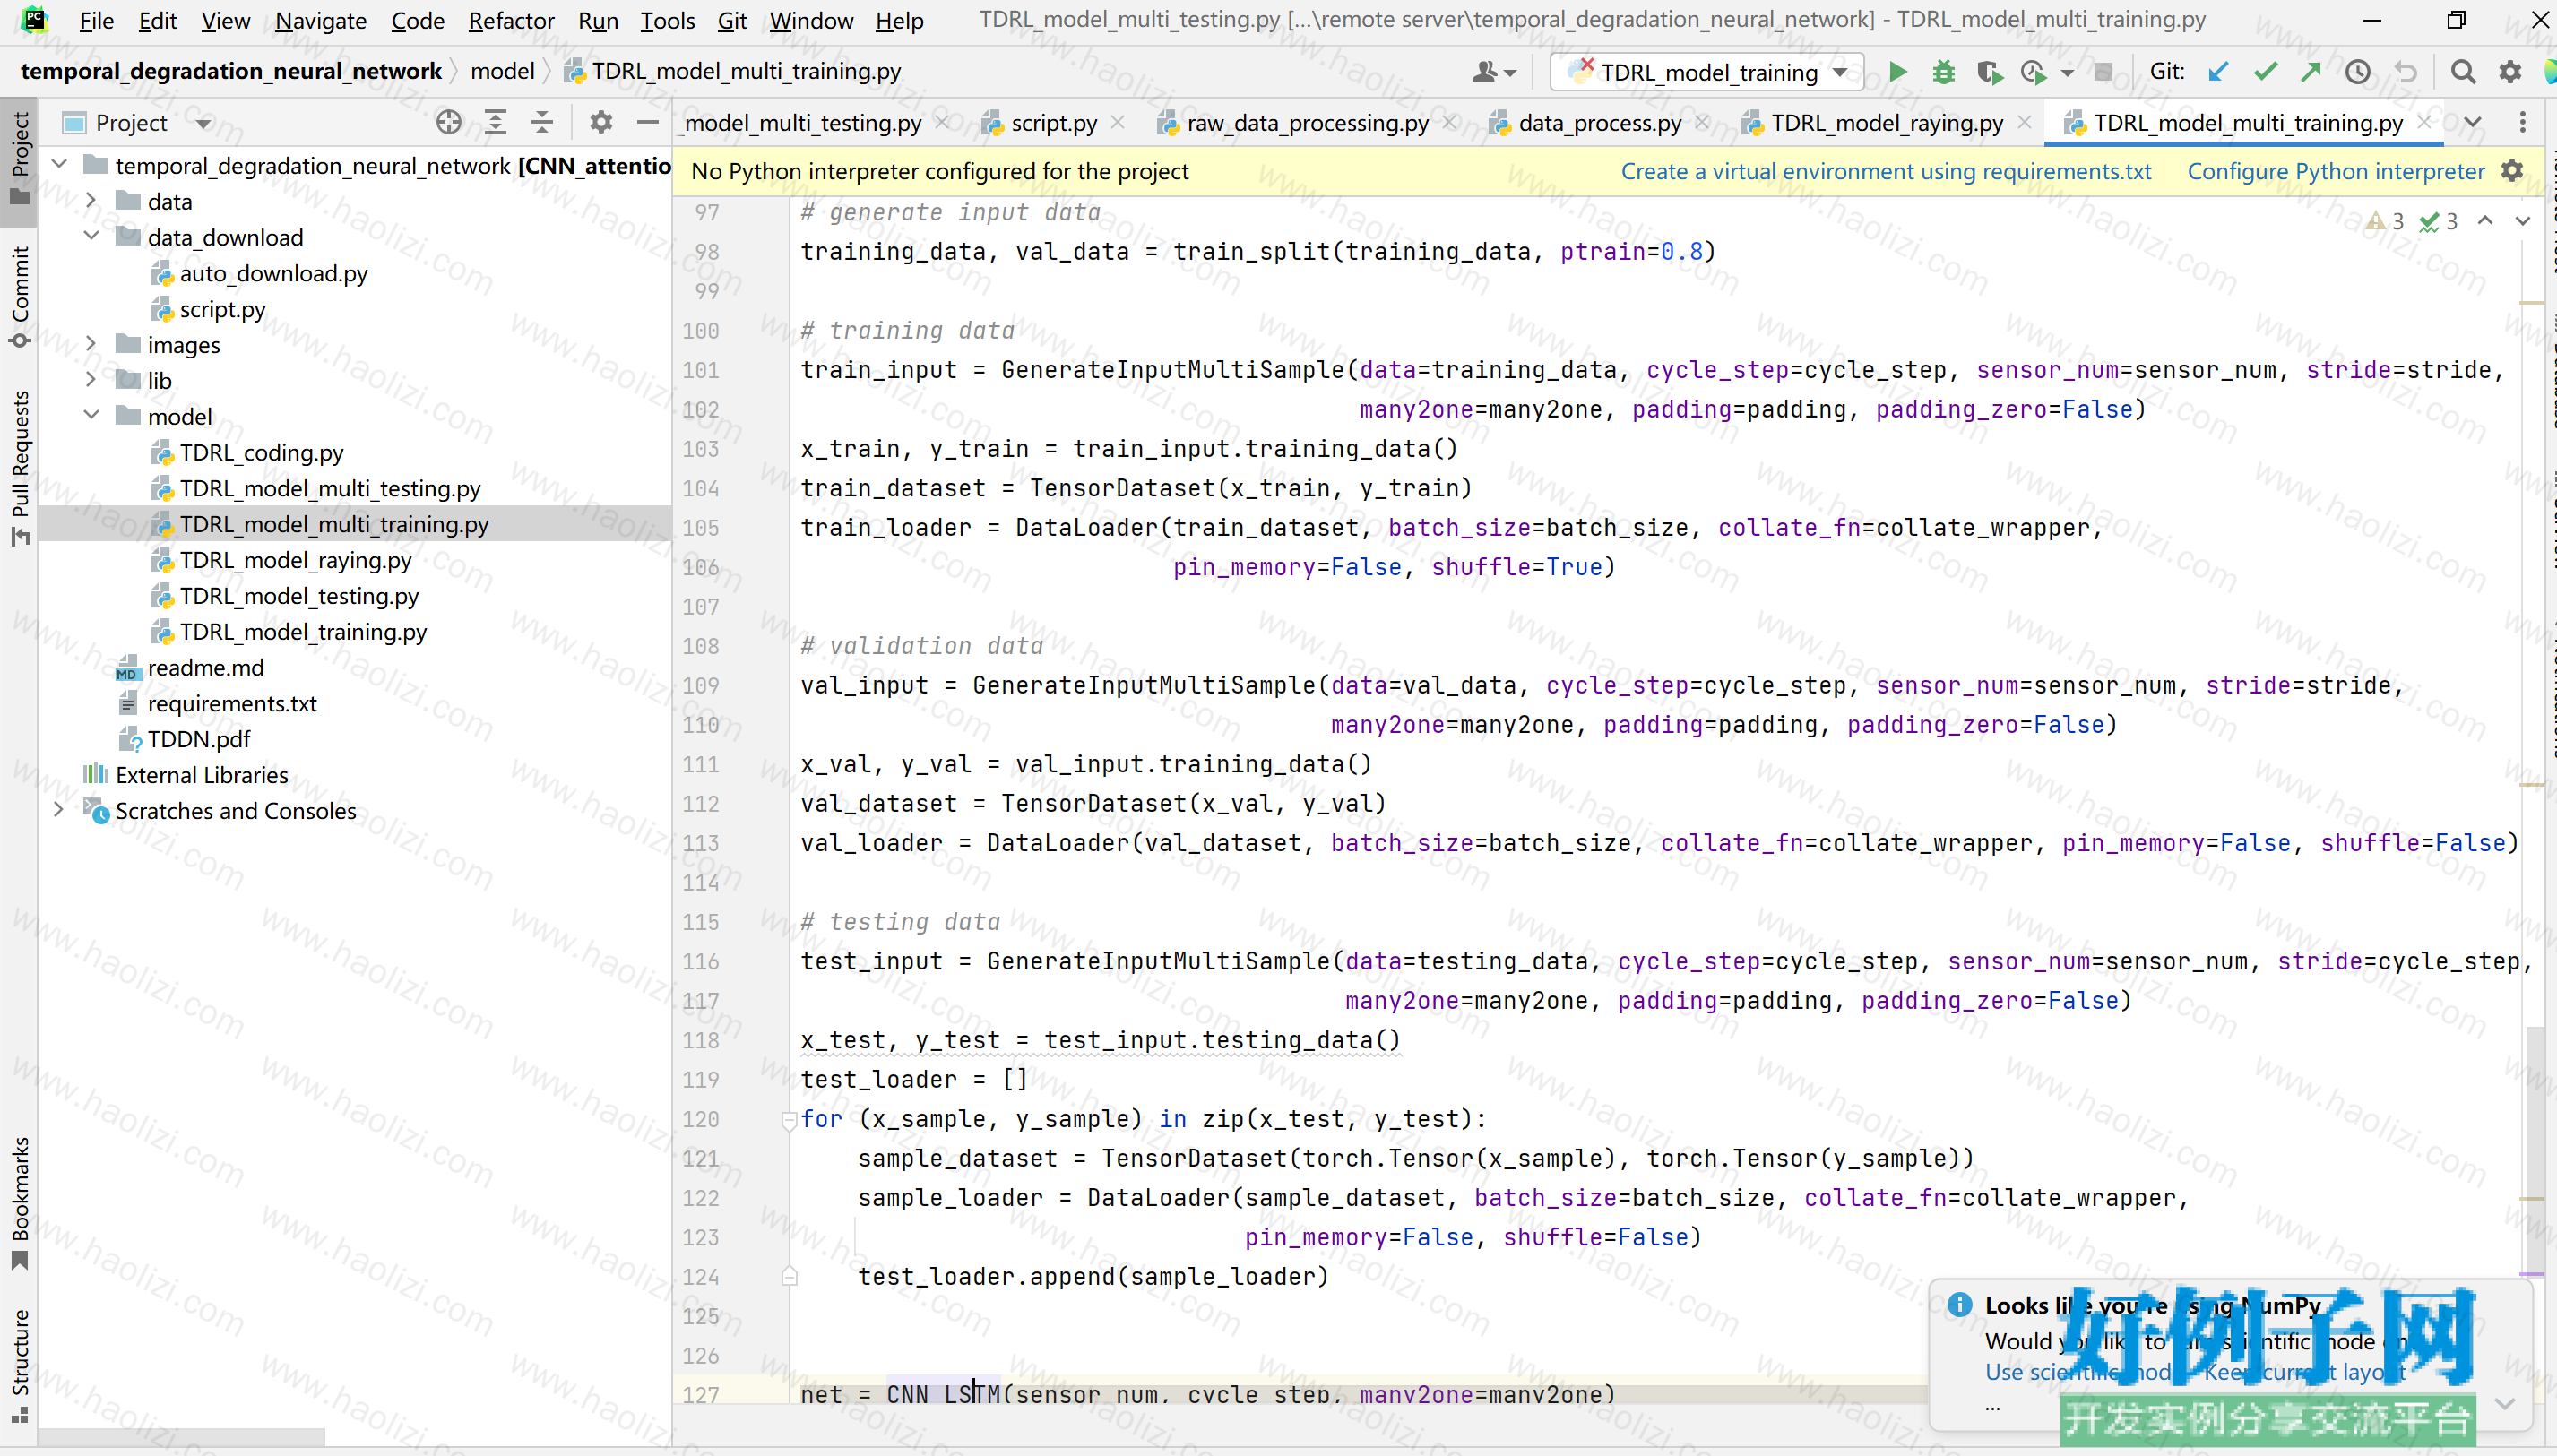Image resolution: width=2557 pixels, height=1456 pixels.
Task: Close the script.py tab
Action: [1118, 122]
